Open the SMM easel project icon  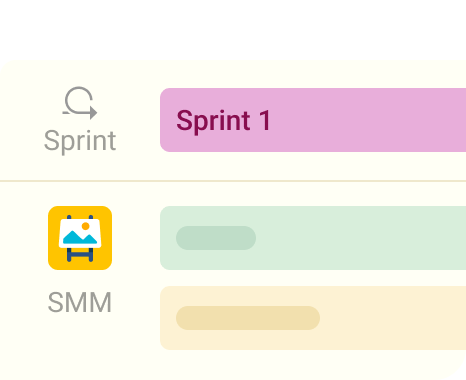tap(80, 238)
